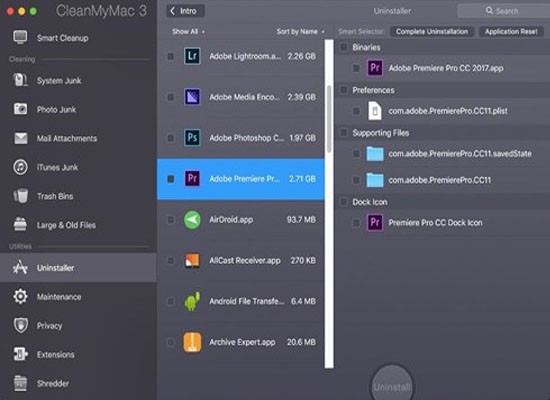Screen dimensions: 550x400
Task: Choose Application Reset smart selector
Action: (x=511, y=32)
